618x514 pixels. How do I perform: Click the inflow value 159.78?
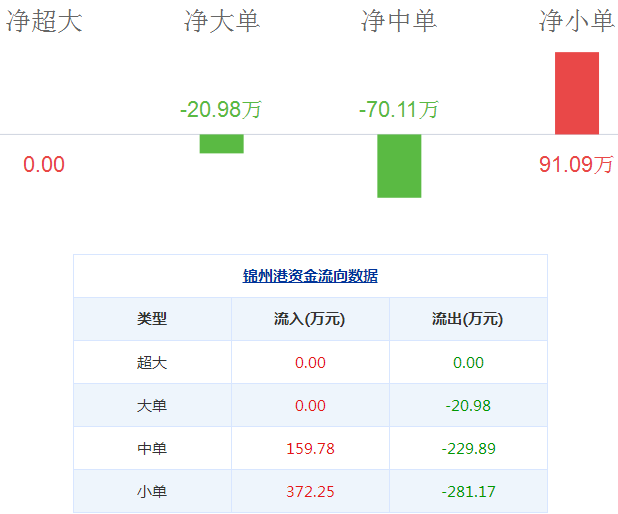(x=311, y=449)
